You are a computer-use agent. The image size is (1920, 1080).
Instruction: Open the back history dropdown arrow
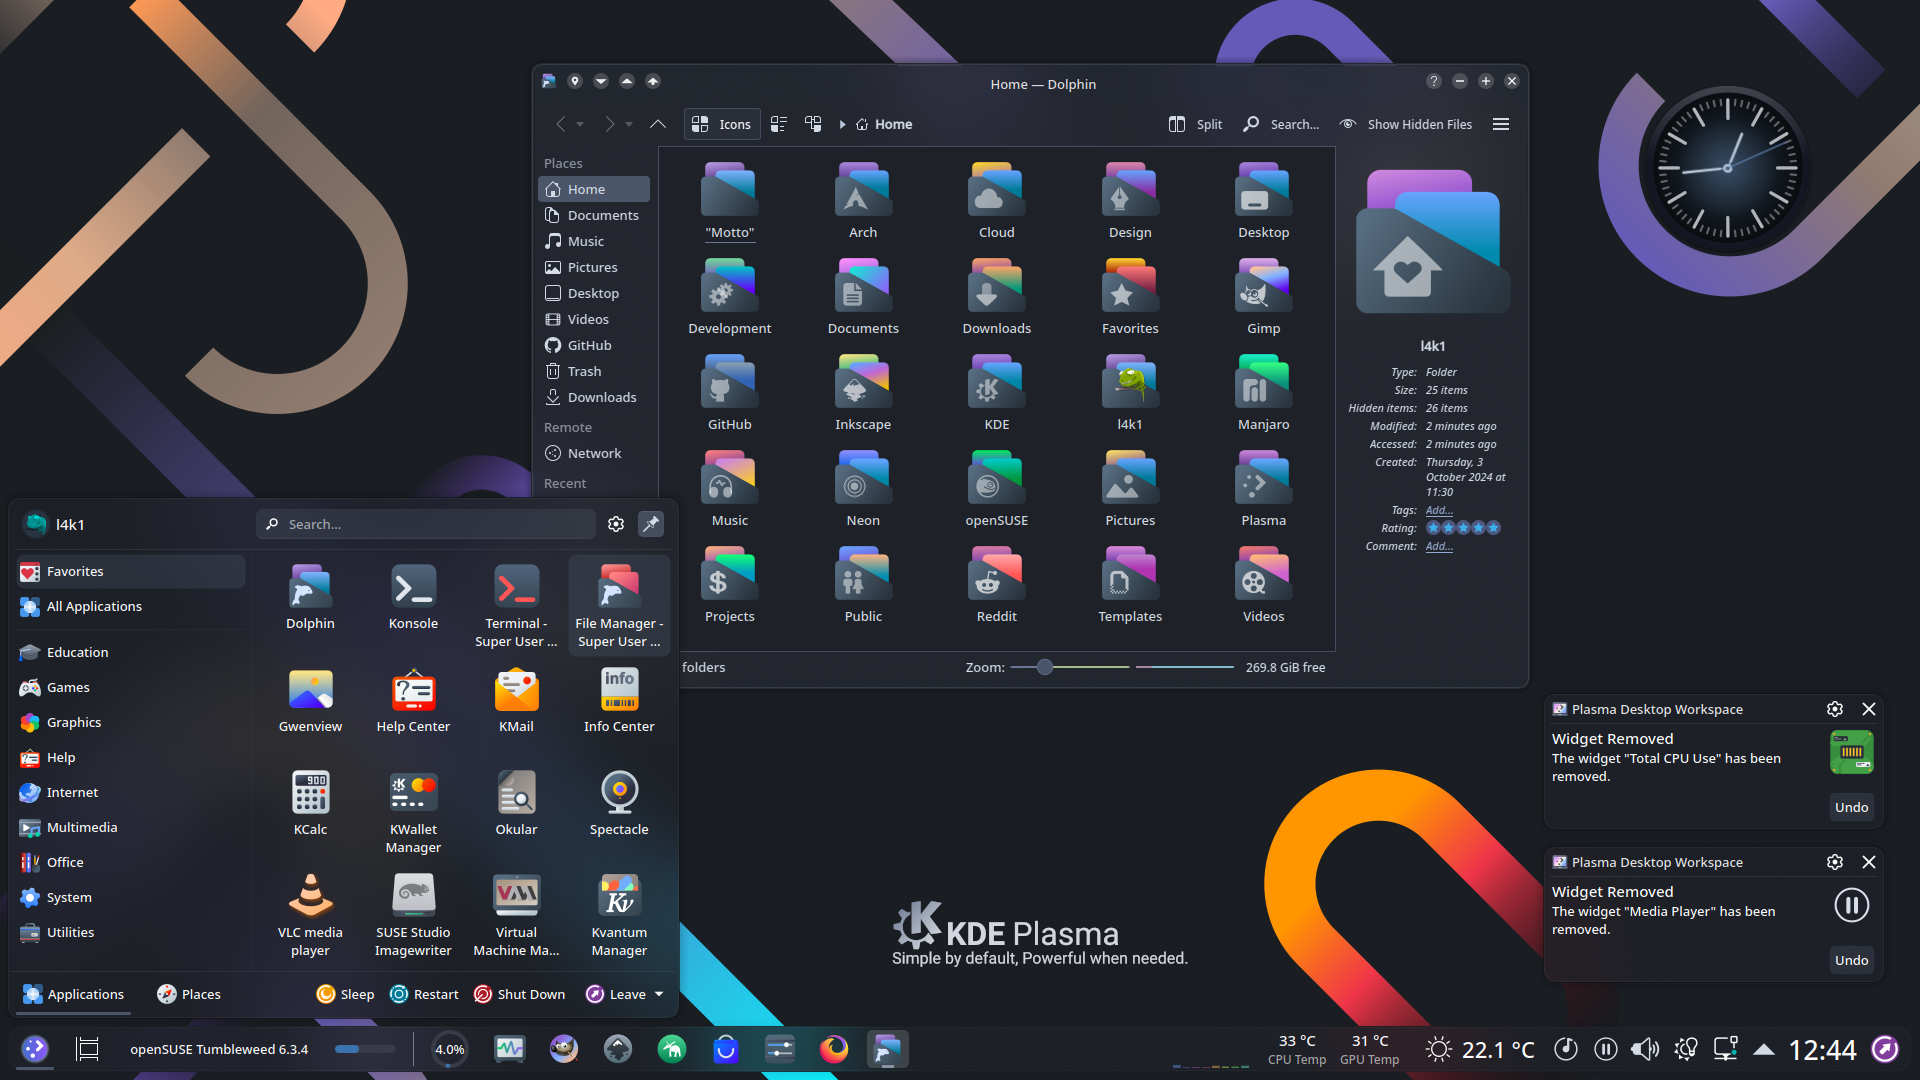click(x=580, y=124)
